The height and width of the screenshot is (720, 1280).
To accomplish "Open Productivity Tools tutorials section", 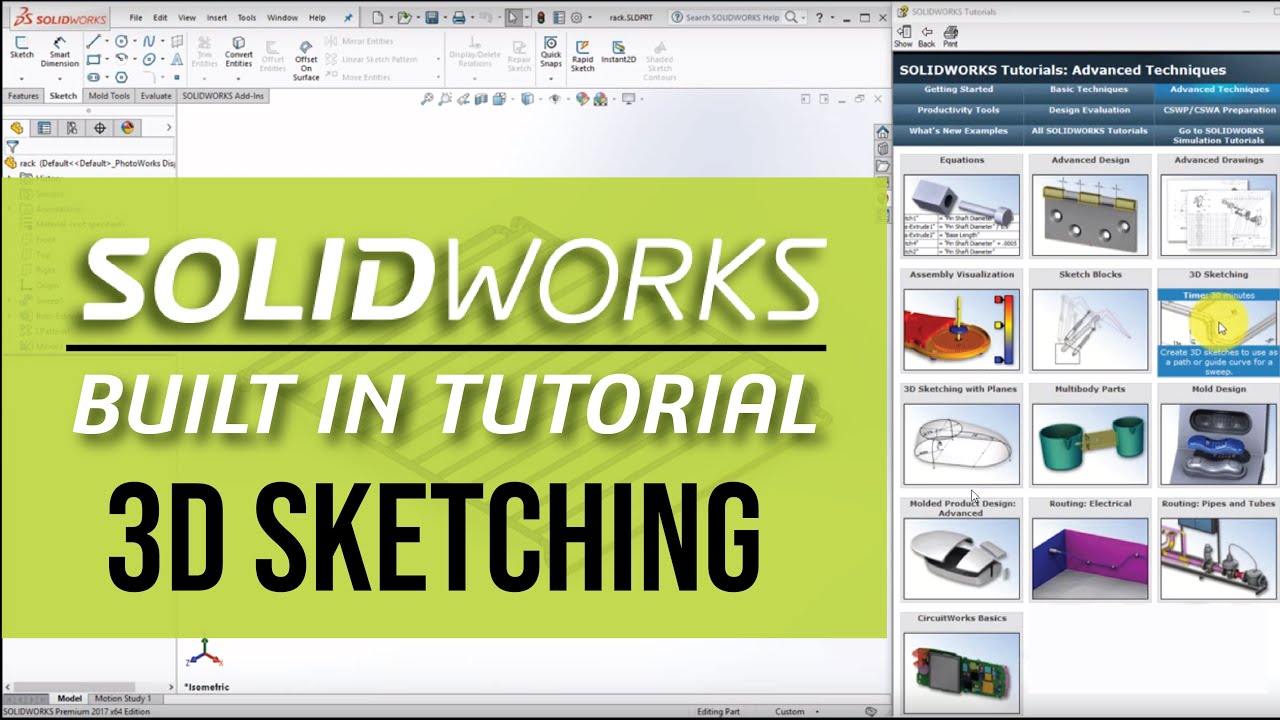I will coord(958,110).
